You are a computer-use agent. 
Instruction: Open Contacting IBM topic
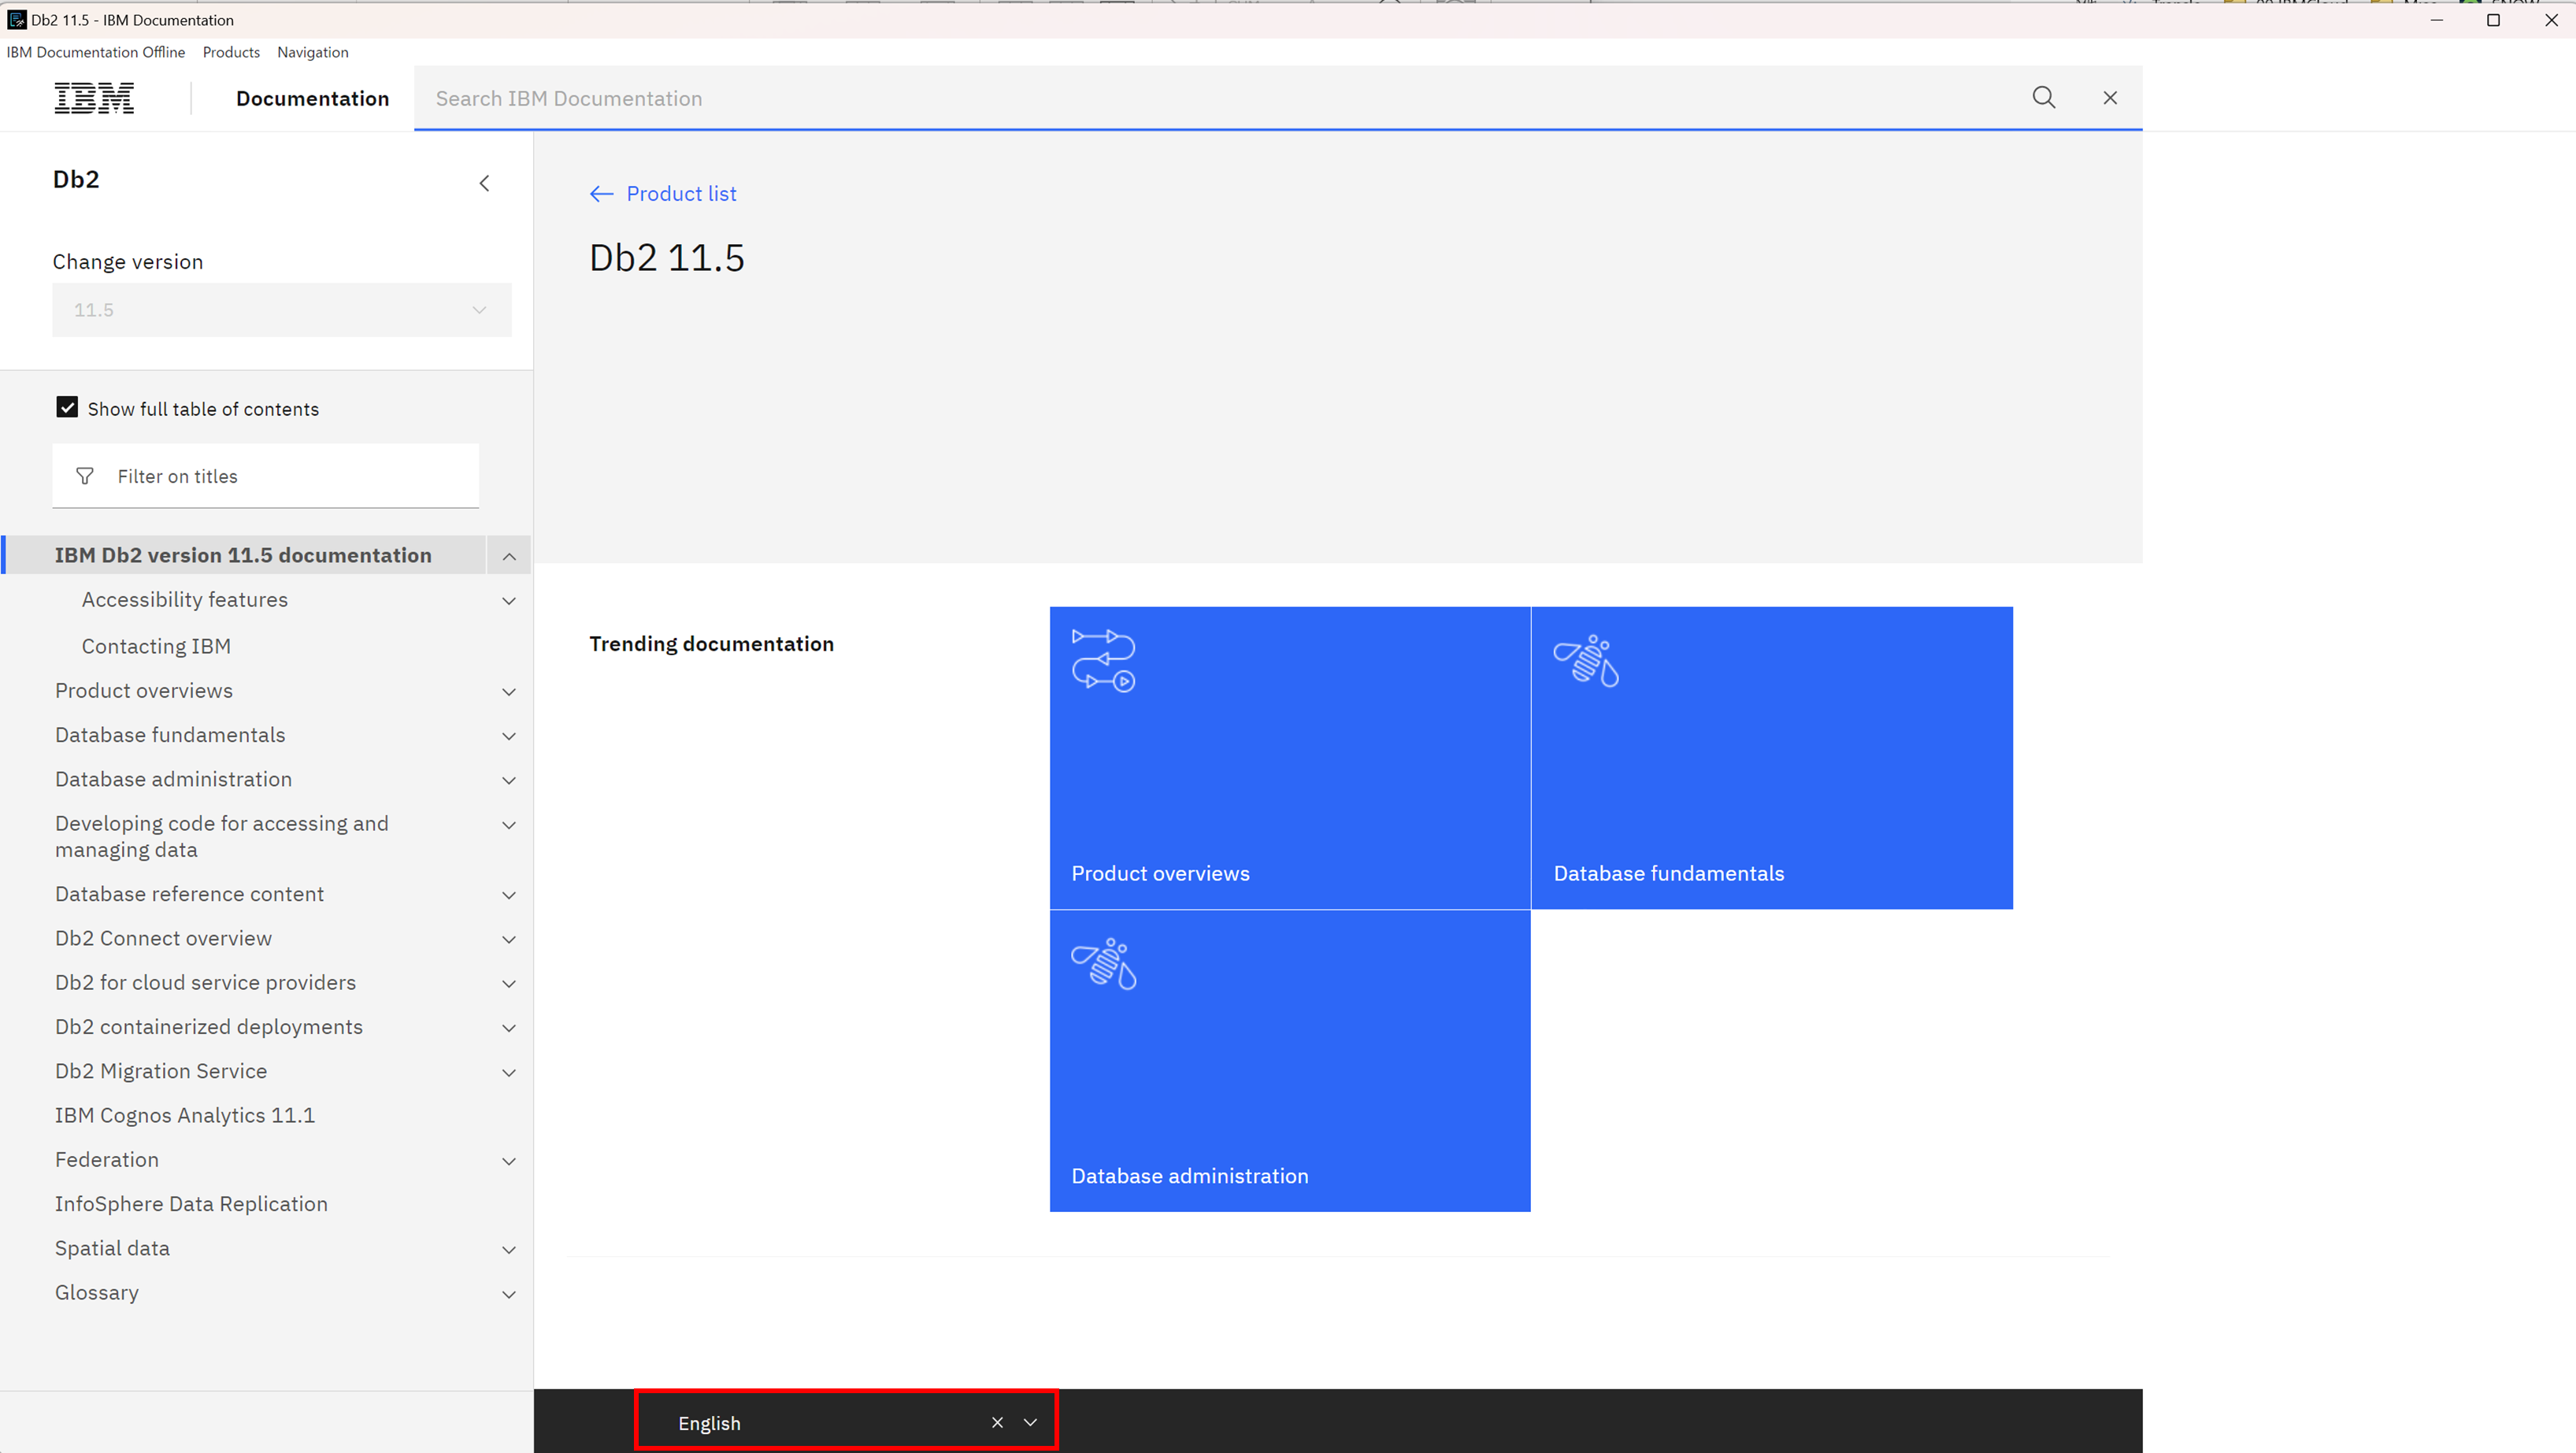click(156, 646)
